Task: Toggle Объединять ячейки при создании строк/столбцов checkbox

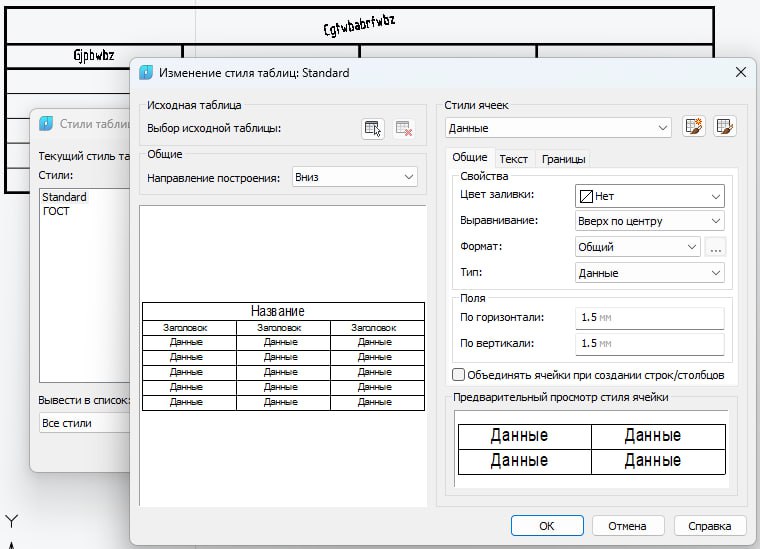Action: 459,375
